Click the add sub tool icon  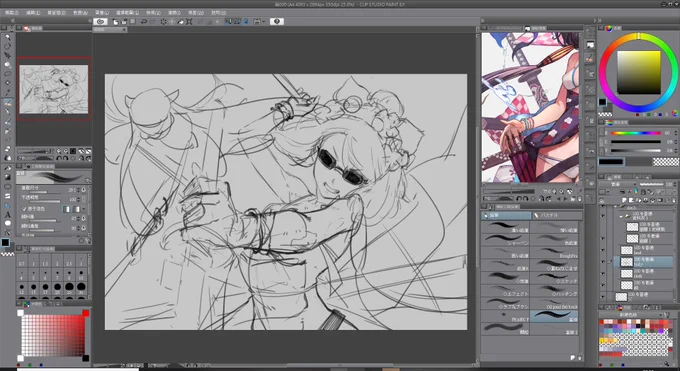click(572, 358)
